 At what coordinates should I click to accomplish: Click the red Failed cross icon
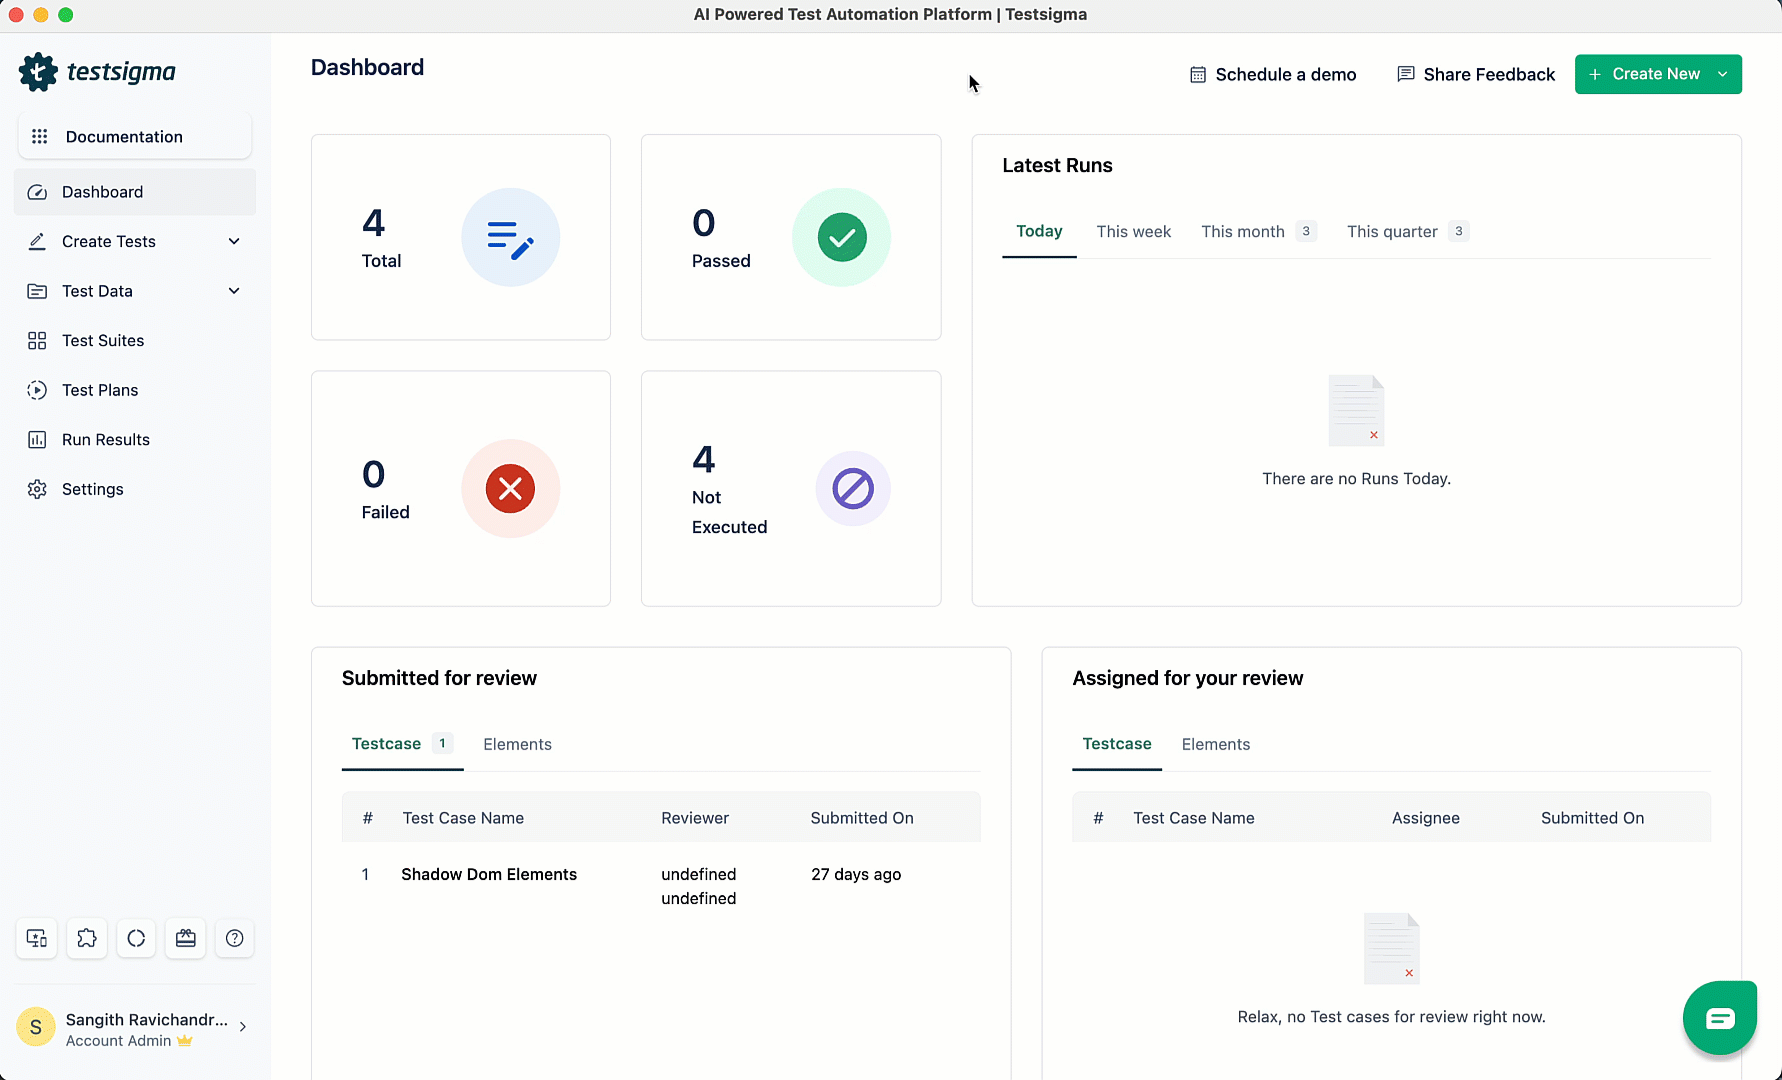510,489
